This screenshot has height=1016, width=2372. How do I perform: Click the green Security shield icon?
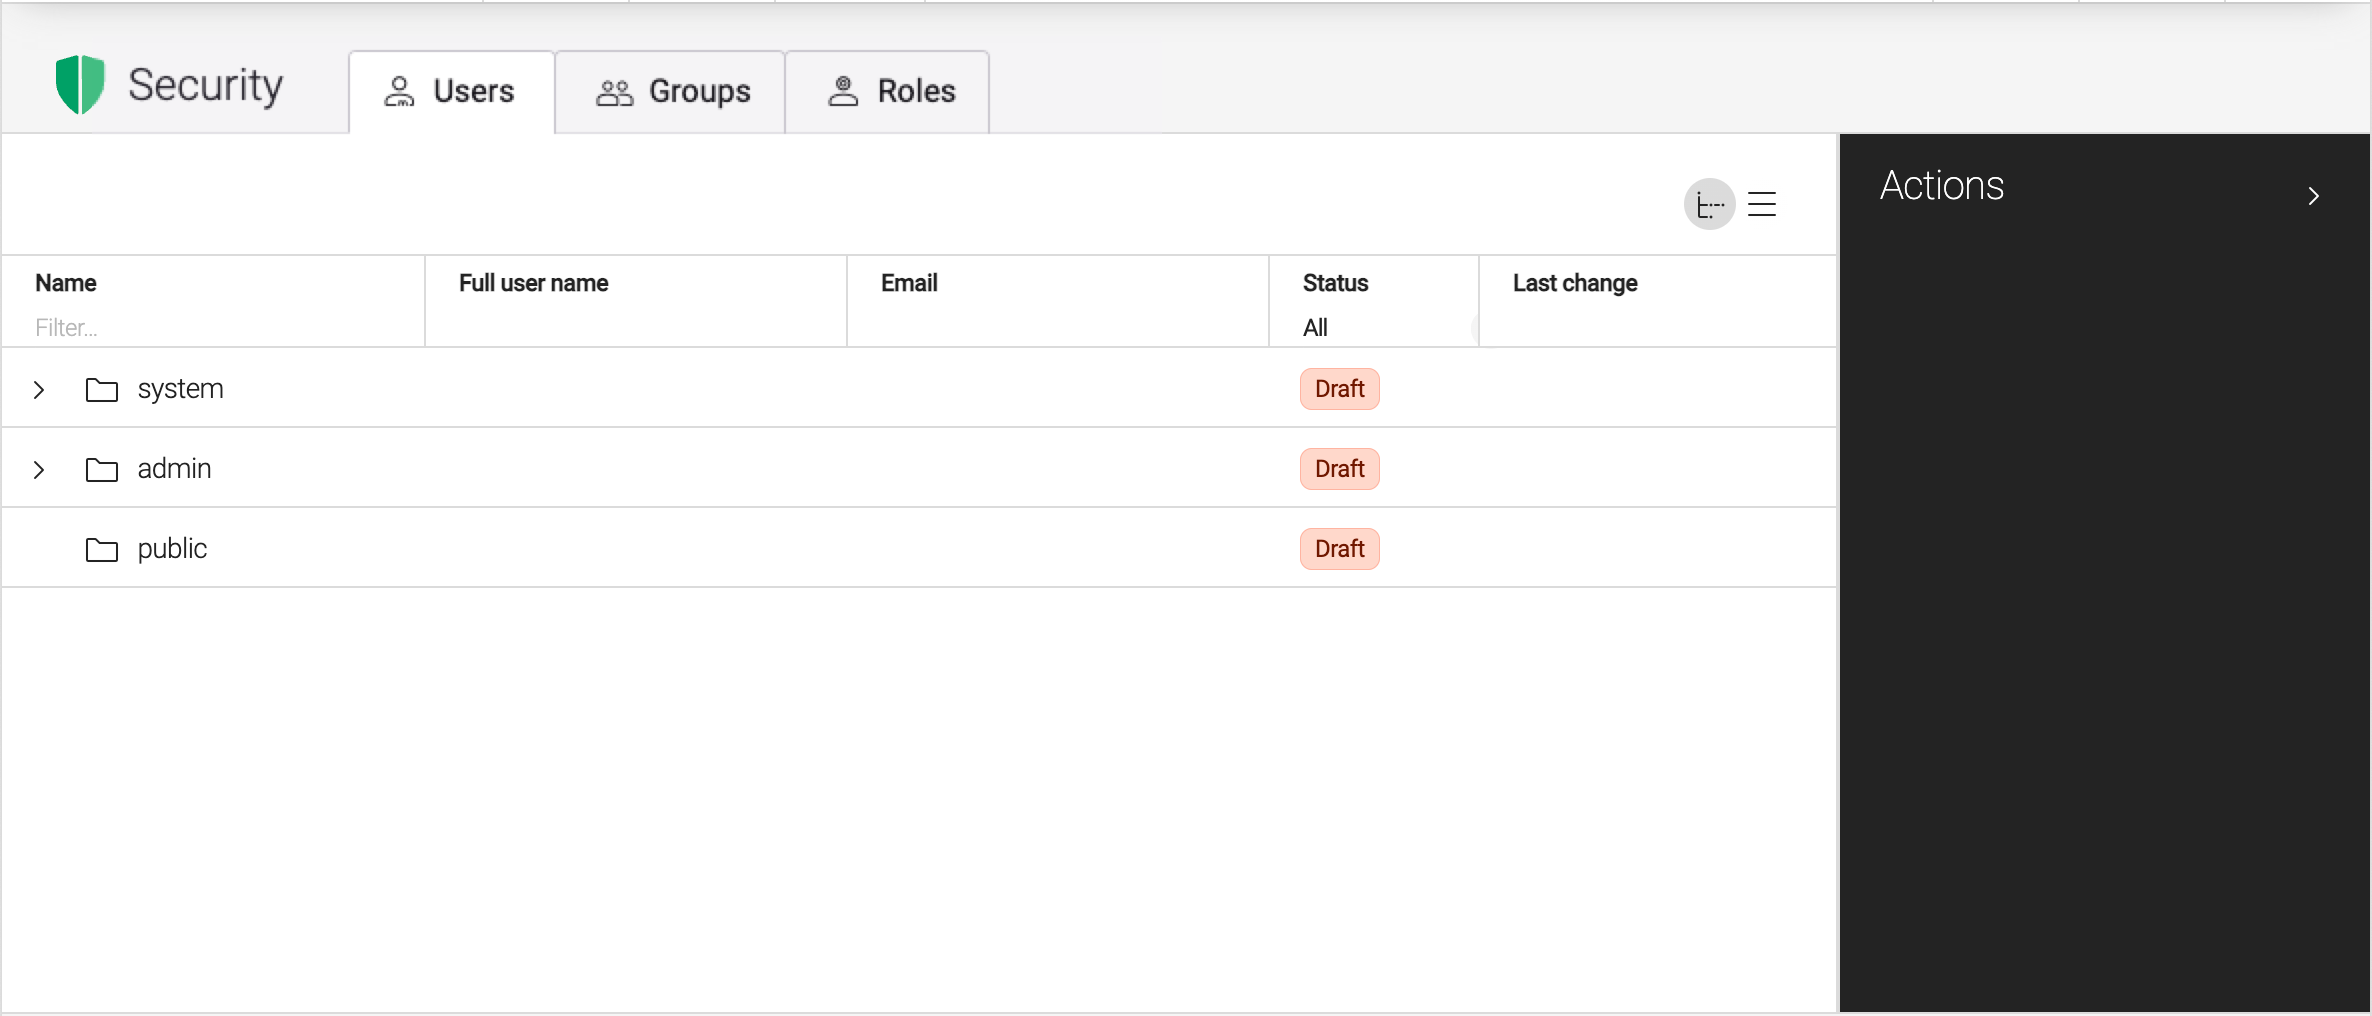(80, 85)
